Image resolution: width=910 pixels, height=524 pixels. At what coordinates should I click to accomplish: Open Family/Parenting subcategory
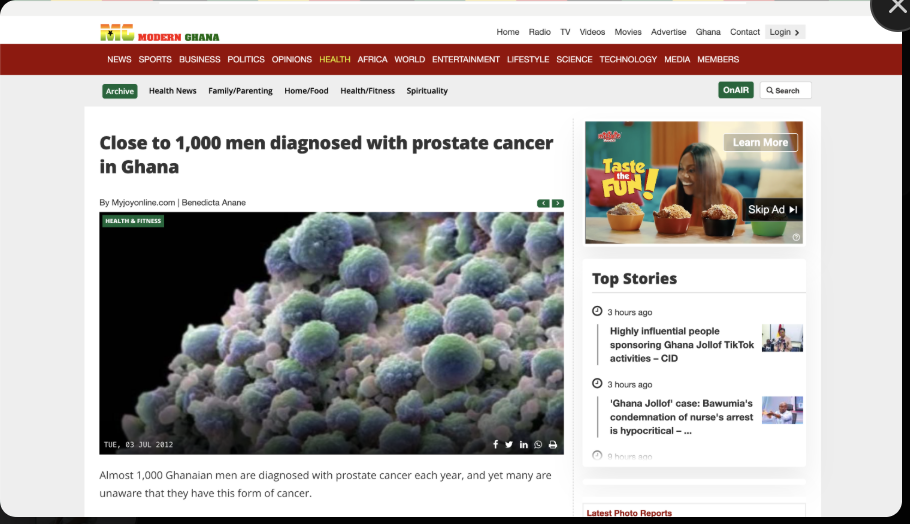pos(240,91)
